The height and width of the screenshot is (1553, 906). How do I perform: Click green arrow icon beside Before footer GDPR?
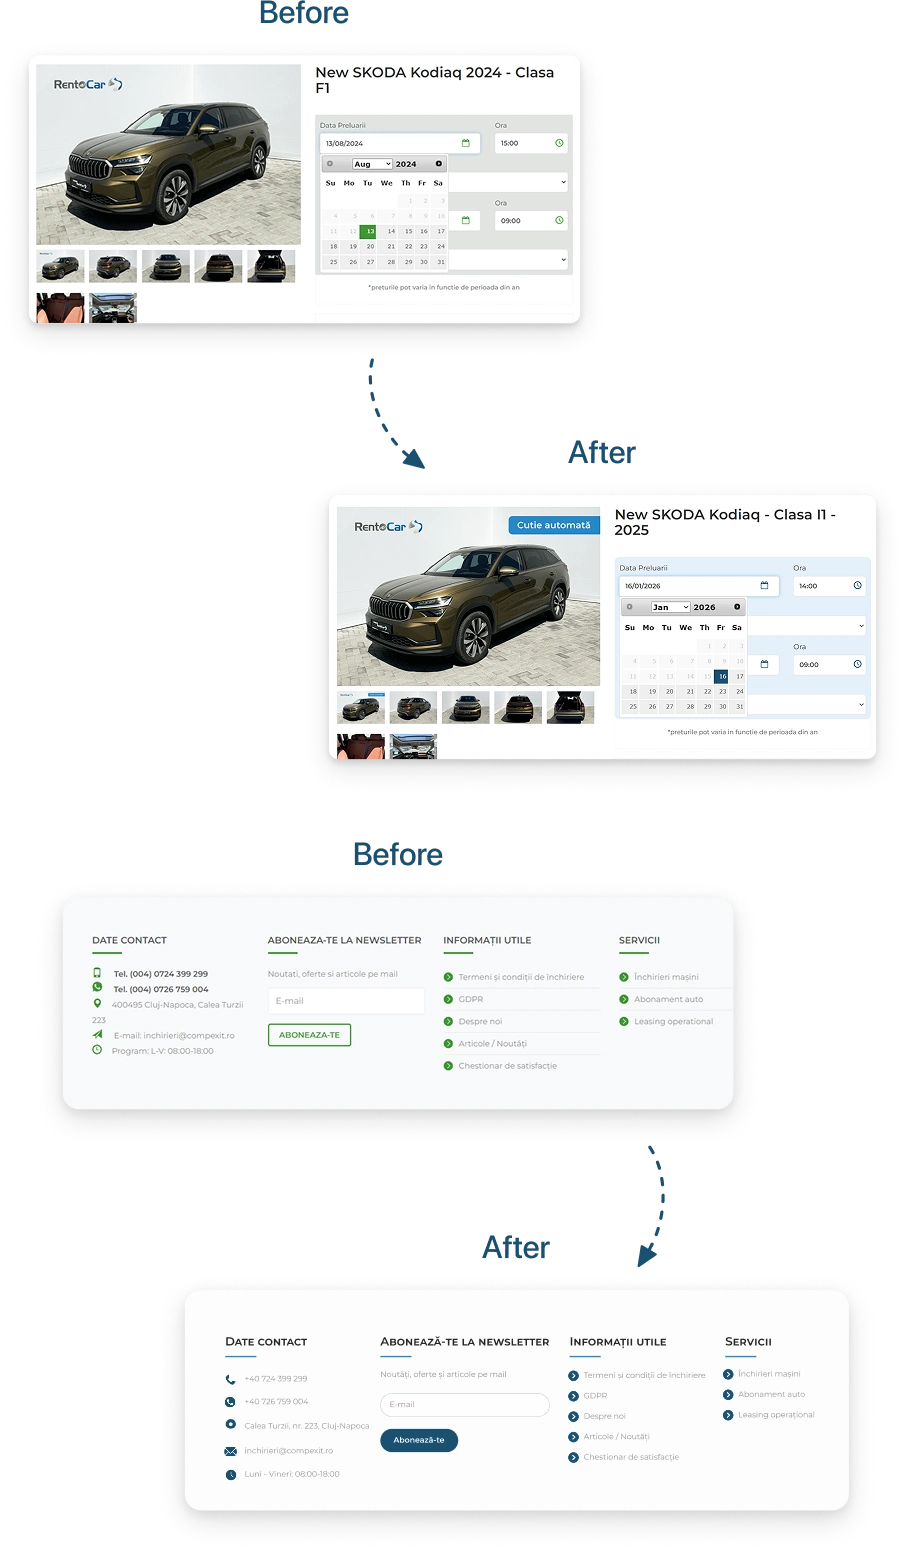448,999
